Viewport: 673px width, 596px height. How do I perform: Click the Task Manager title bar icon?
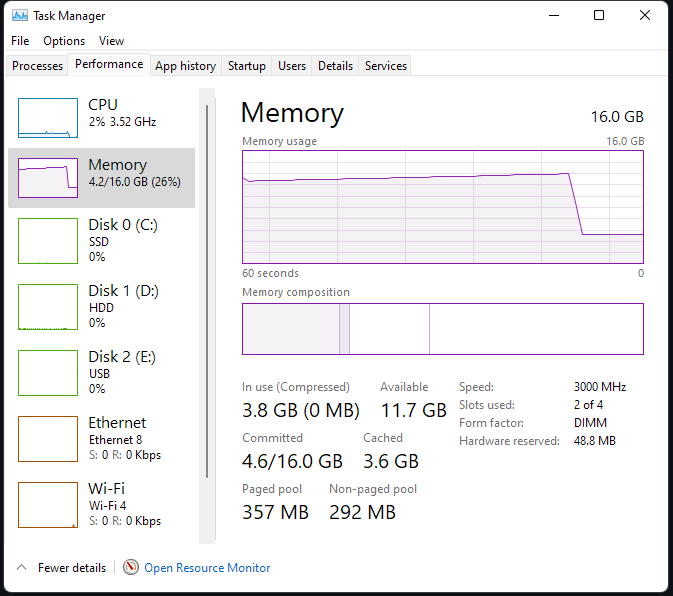point(20,15)
